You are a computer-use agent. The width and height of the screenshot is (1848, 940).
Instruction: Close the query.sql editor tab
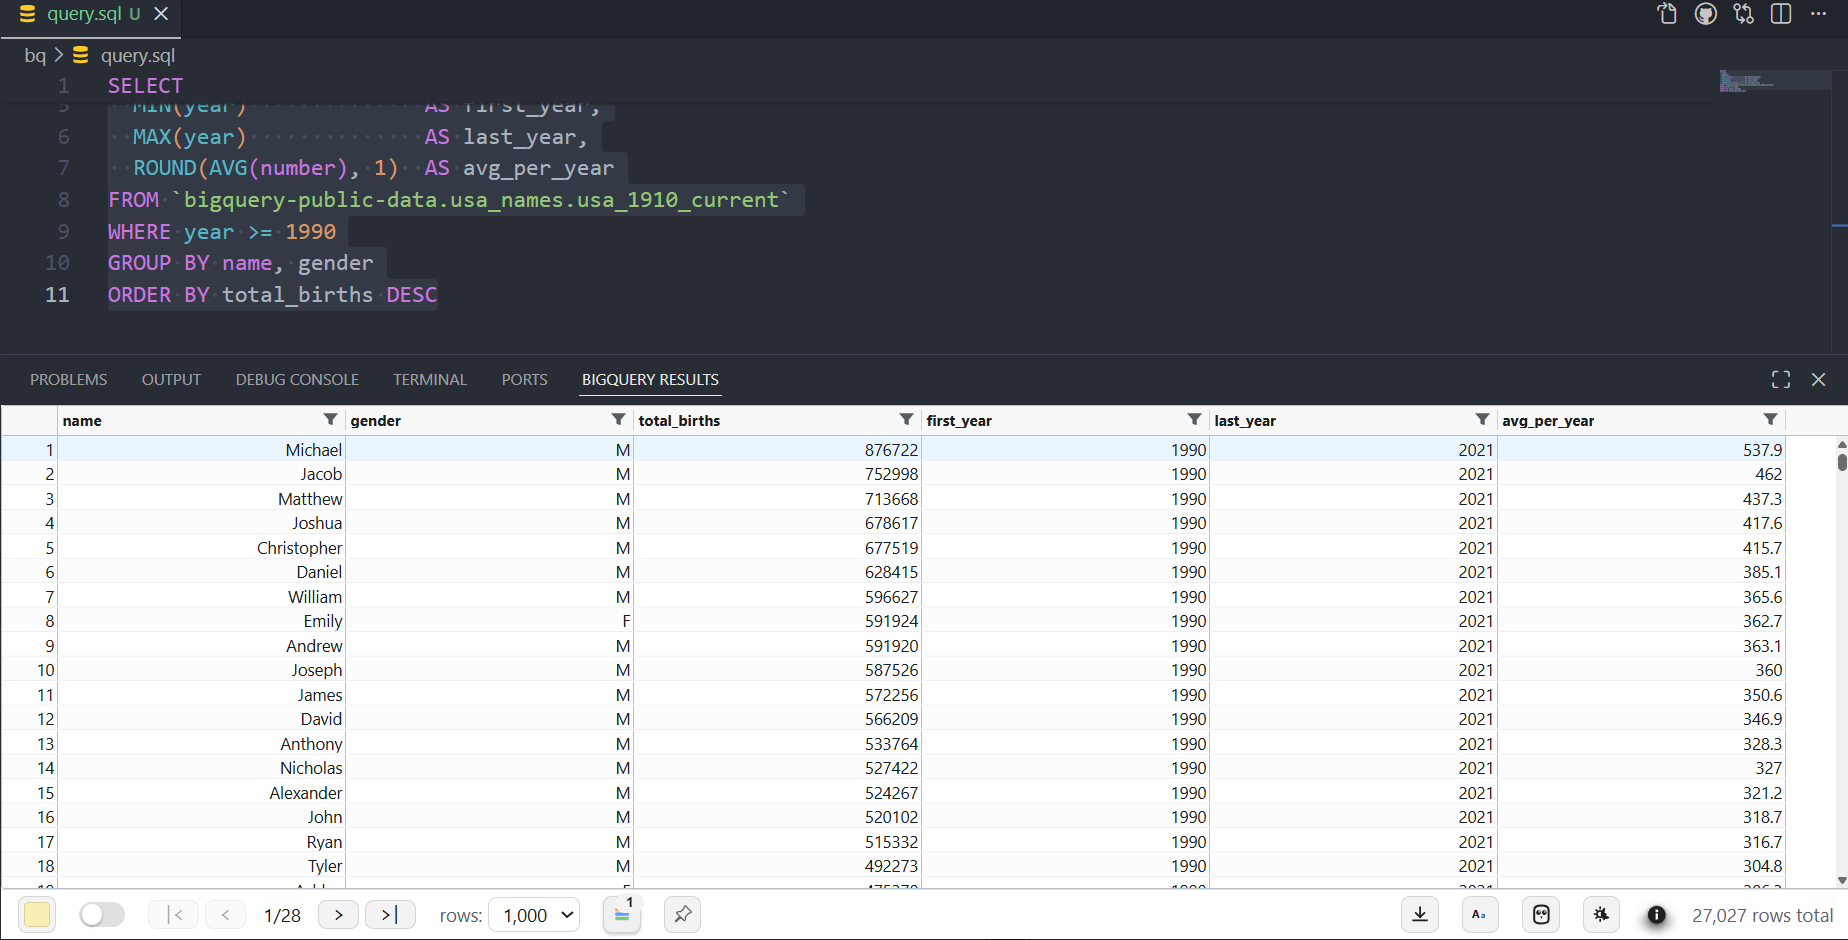[x=161, y=14]
